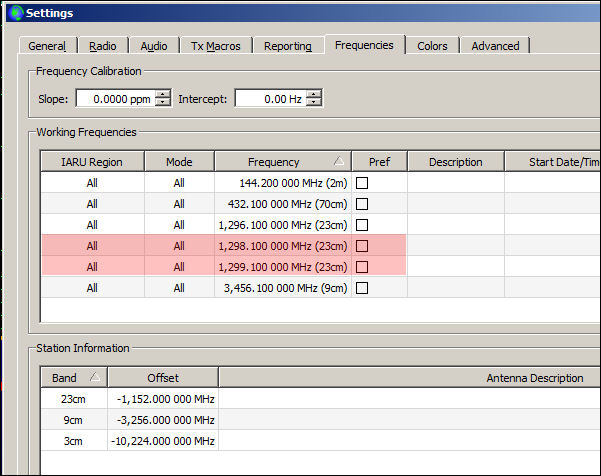Image resolution: width=601 pixels, height=476 pixels.
Task: Decrease the Intercept value with down arrow
Action: 314,103
